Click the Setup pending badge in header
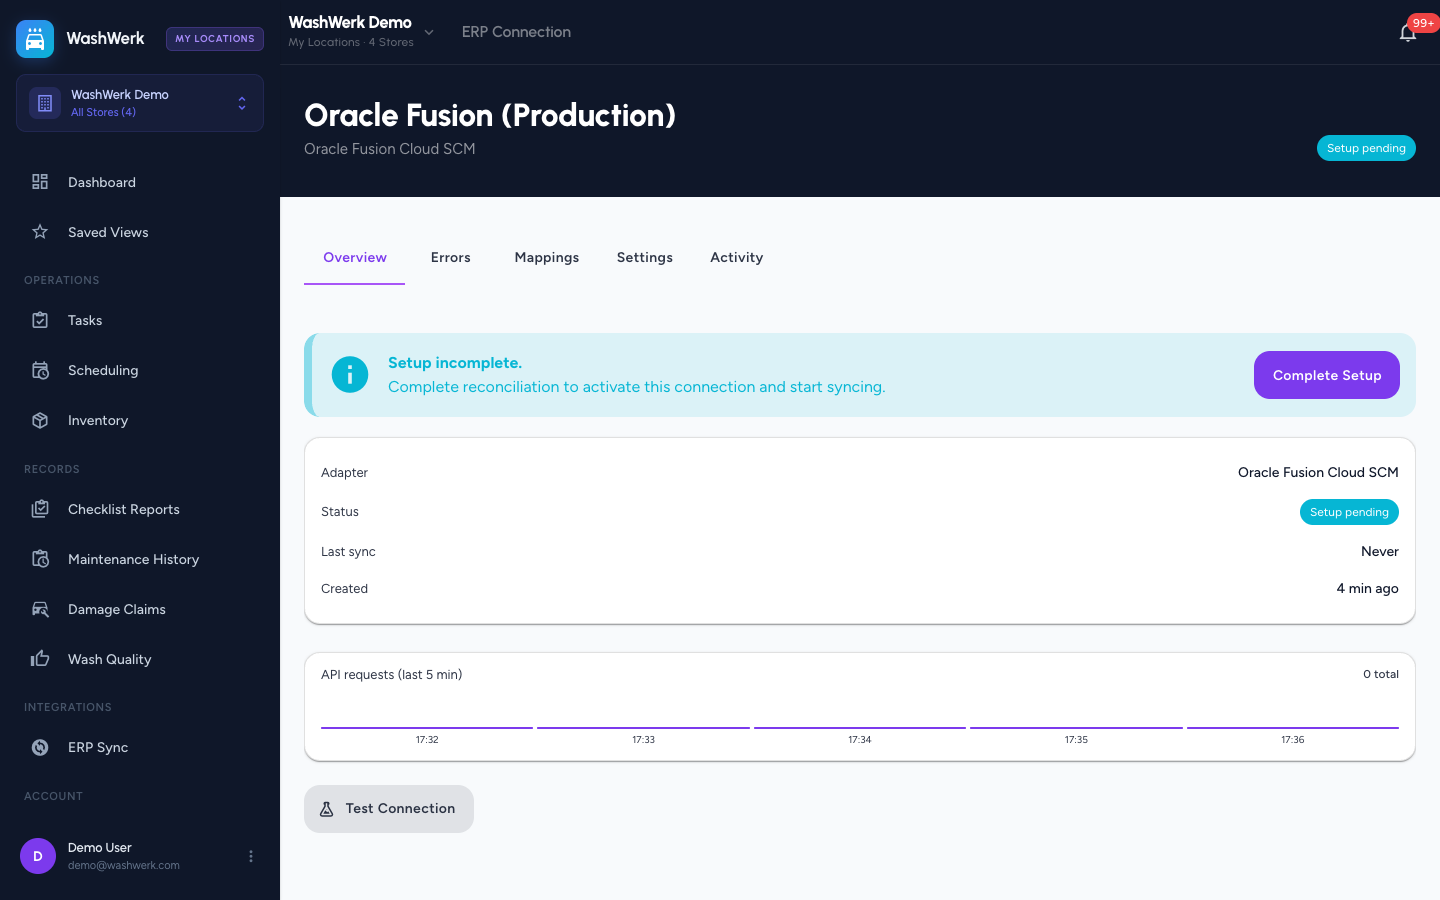This screenshot has width=1440, height=900. pos(1366,148)
